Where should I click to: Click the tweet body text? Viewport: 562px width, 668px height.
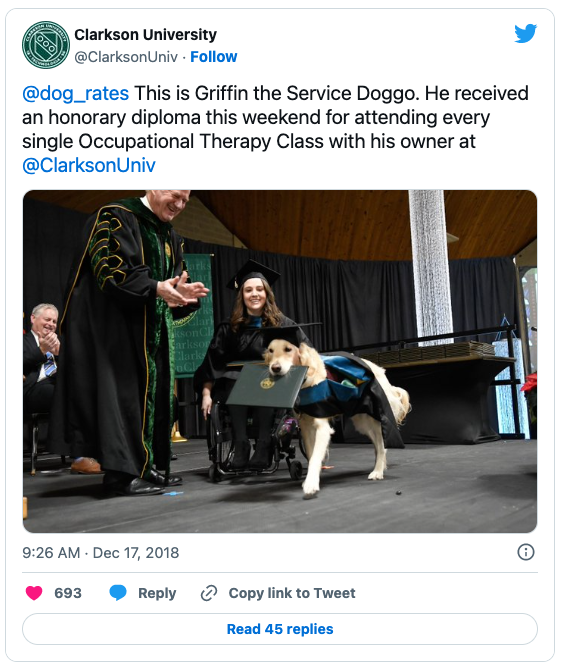coord(275,129)
